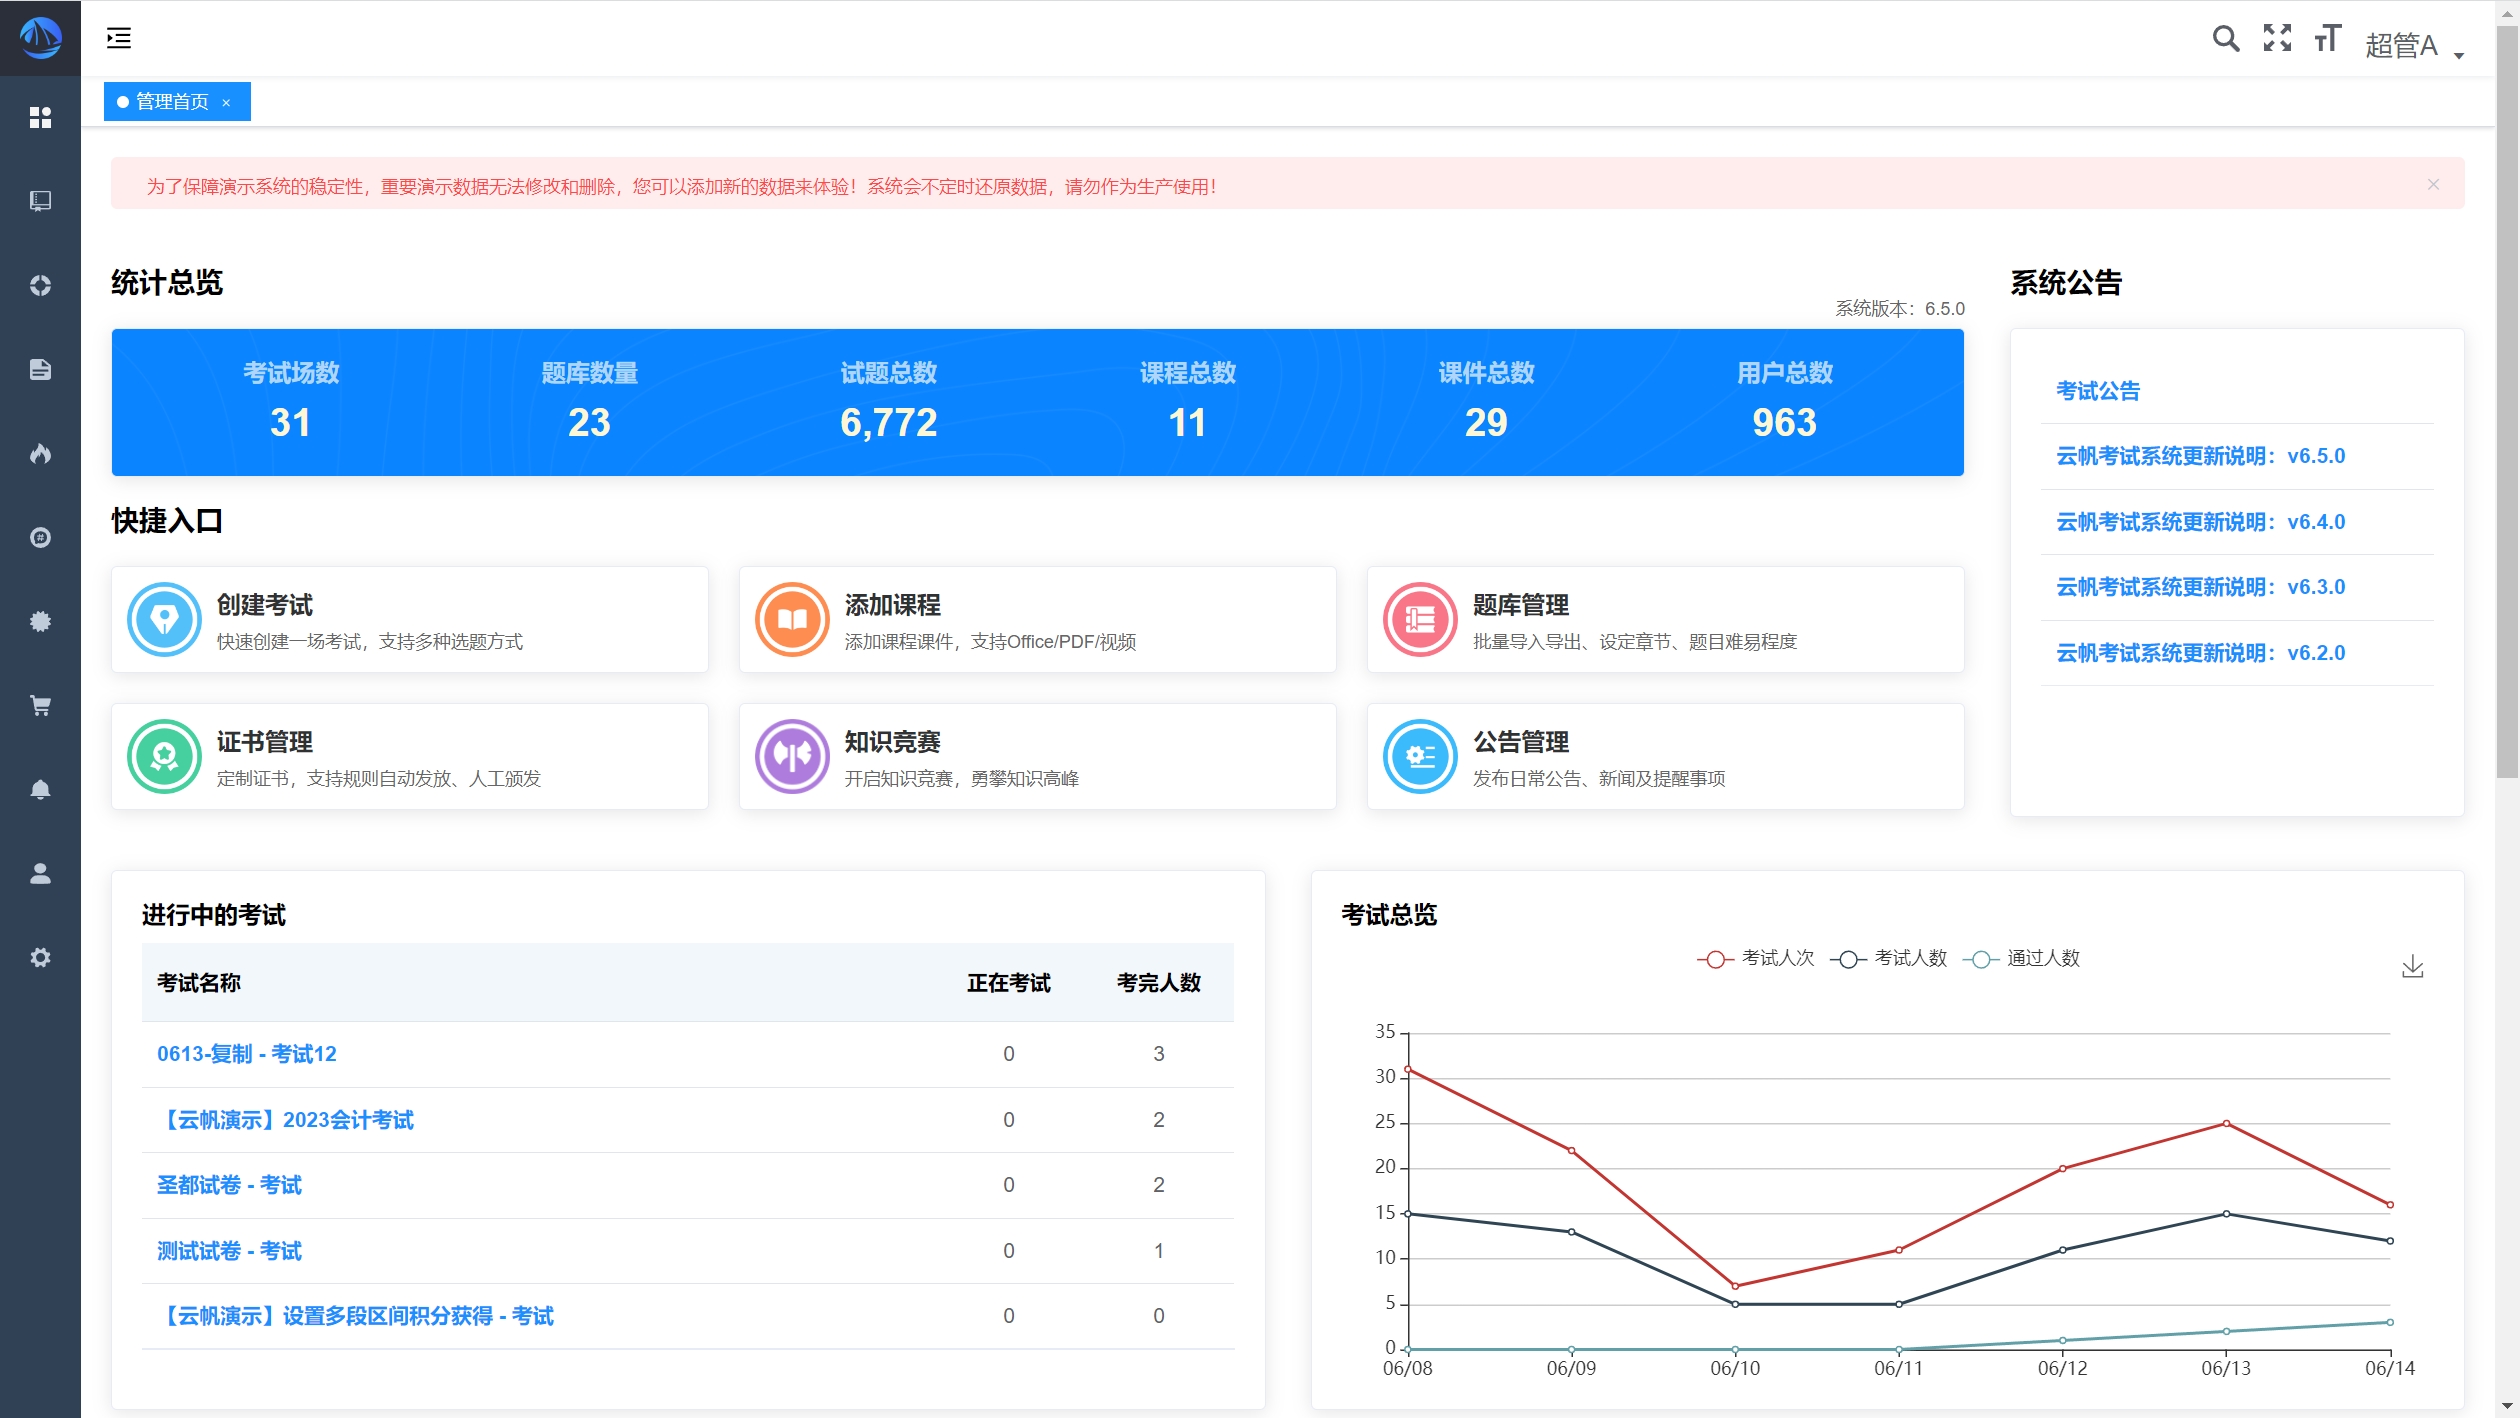Viewport: 2520px width, 1418px height.
Task: Open update notes v6.5.0 announcement
Action: click(2200, 456)
